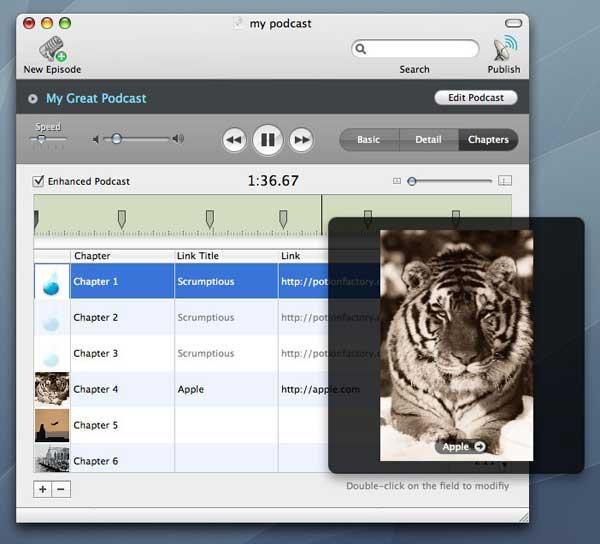Screen dimensions: 600x544
Task: Click the large tiger artwork preview
Action: [x=457, y=345]
